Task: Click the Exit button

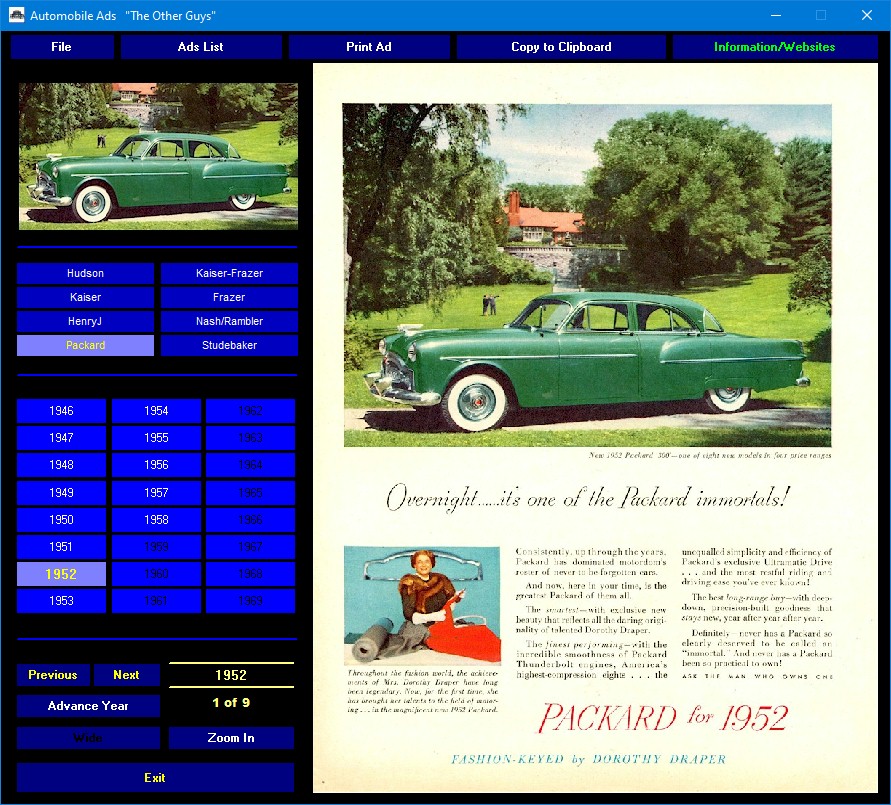Action: click(x=155, y=778)
